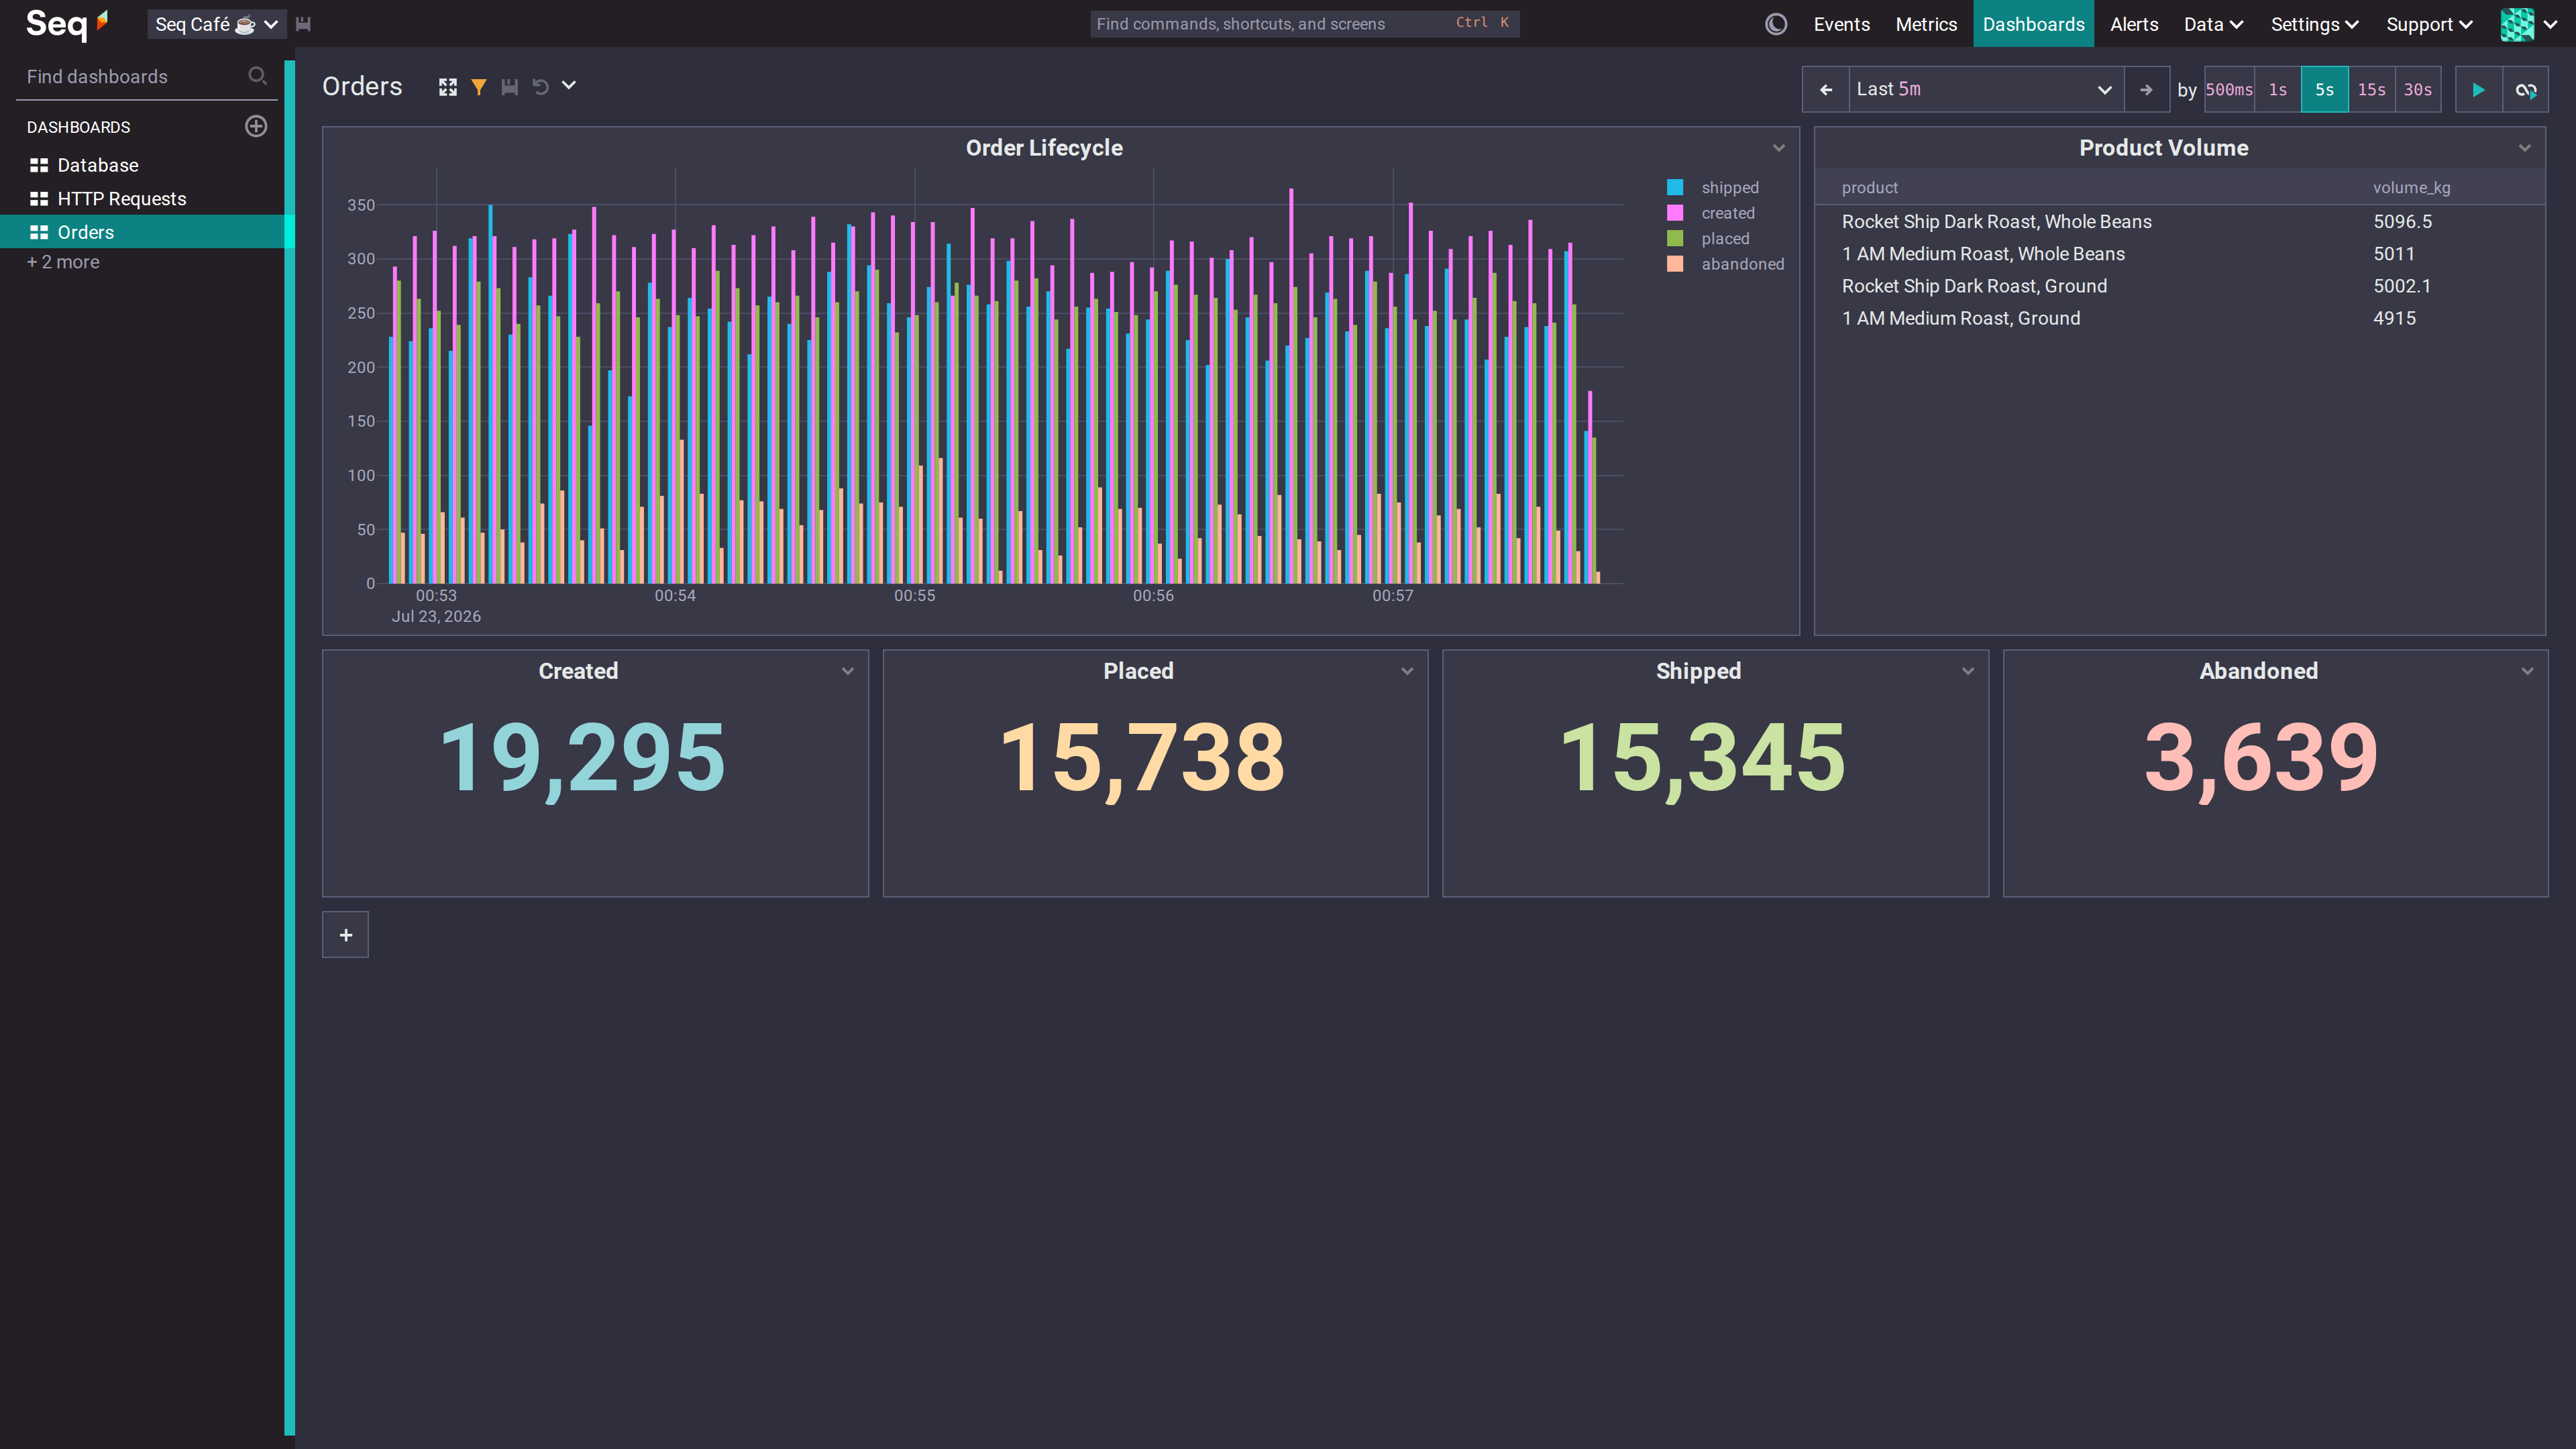The image size is (2576, 1449).
Task: Open the Events screen
Action: click(x=1841, y=24)
